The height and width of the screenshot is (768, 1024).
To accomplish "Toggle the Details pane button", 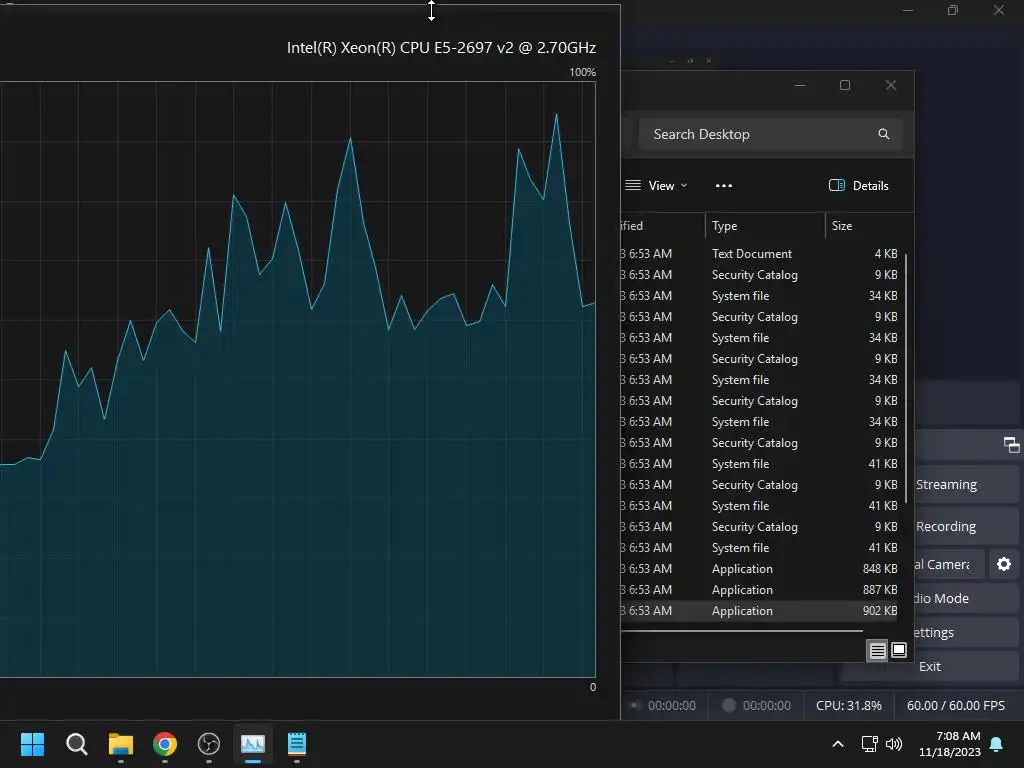I will coord(859,186).
